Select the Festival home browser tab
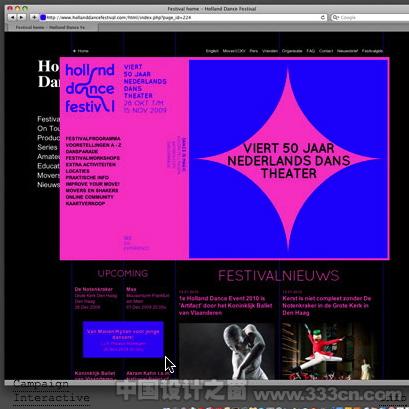This screenshot has width=409, height=409. click(51, 27)
